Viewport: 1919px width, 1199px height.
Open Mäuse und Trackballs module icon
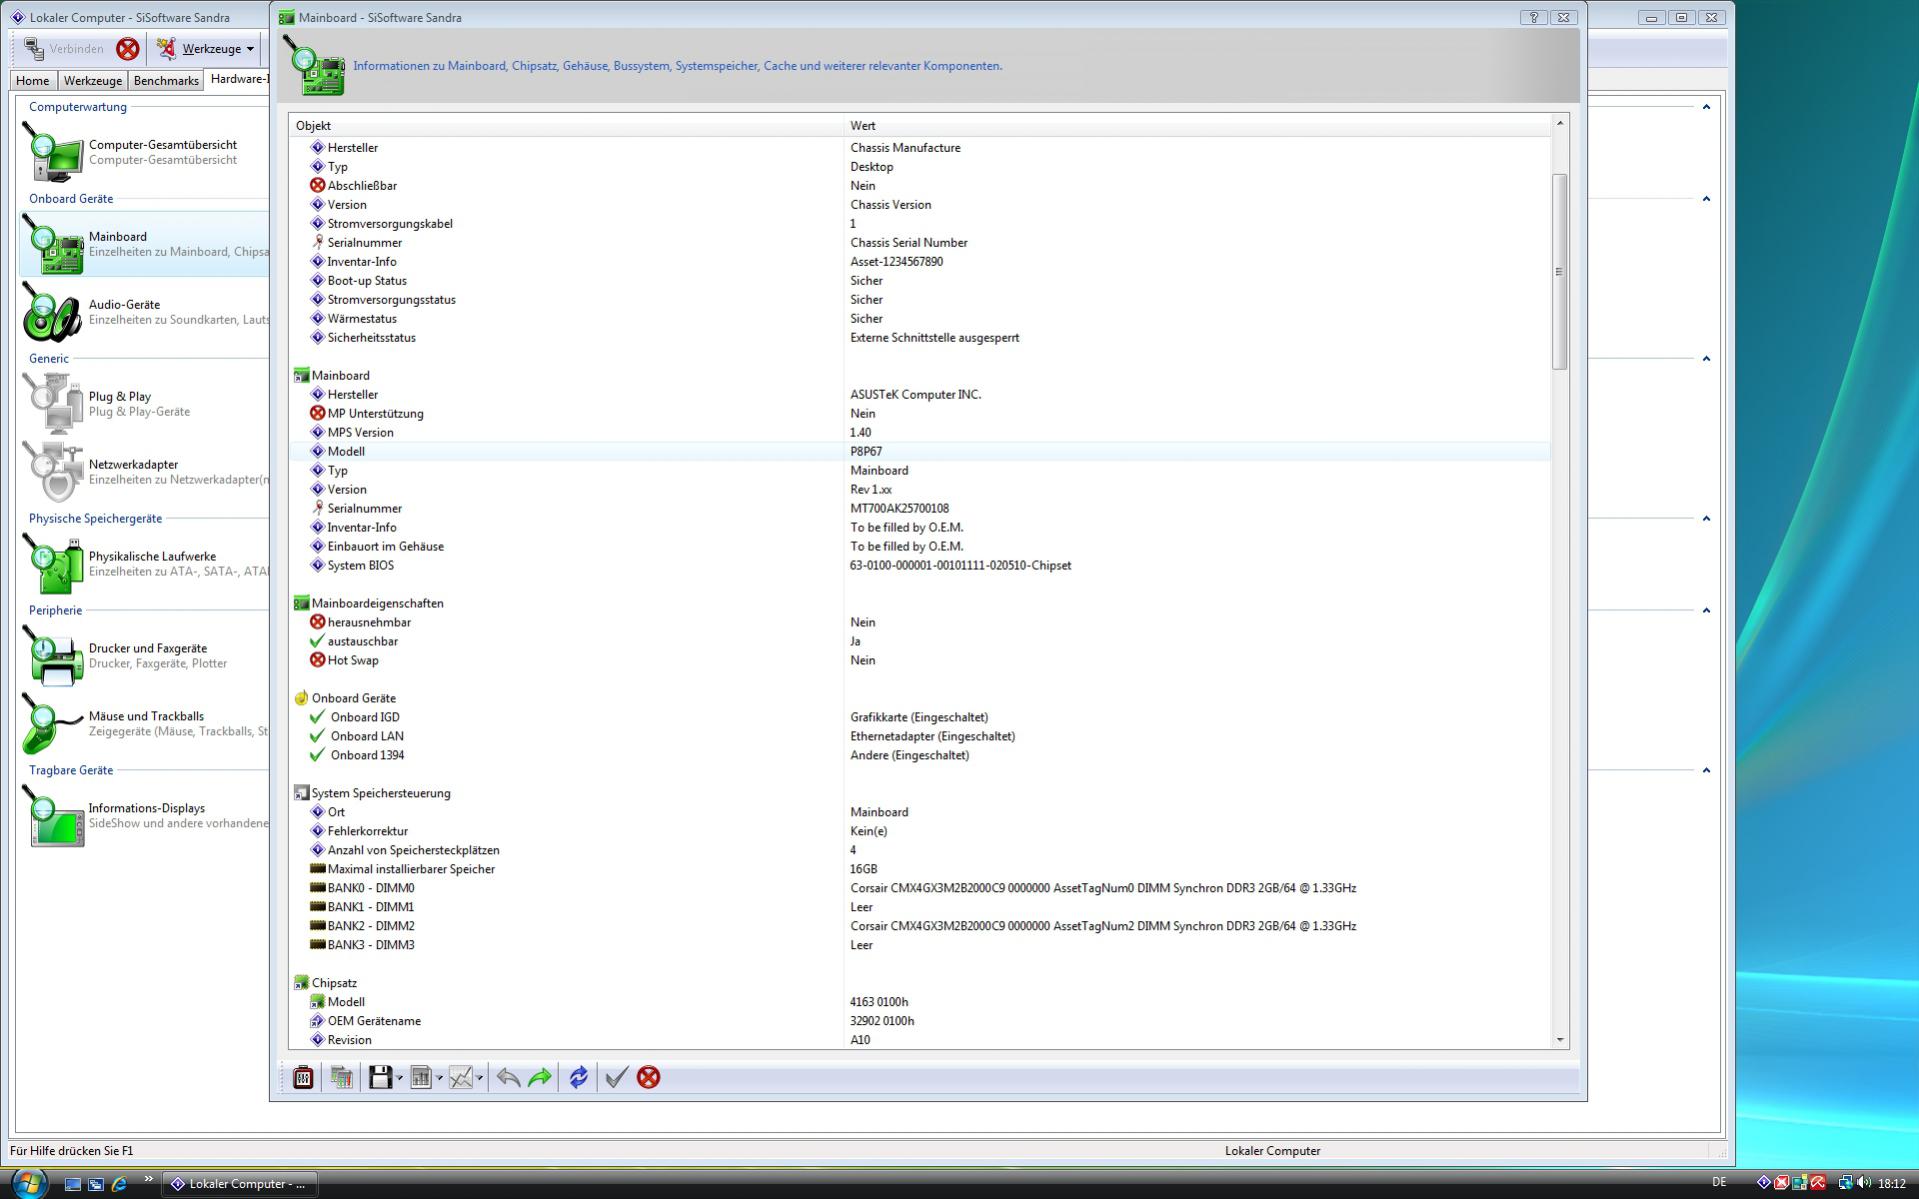(53, 724)
